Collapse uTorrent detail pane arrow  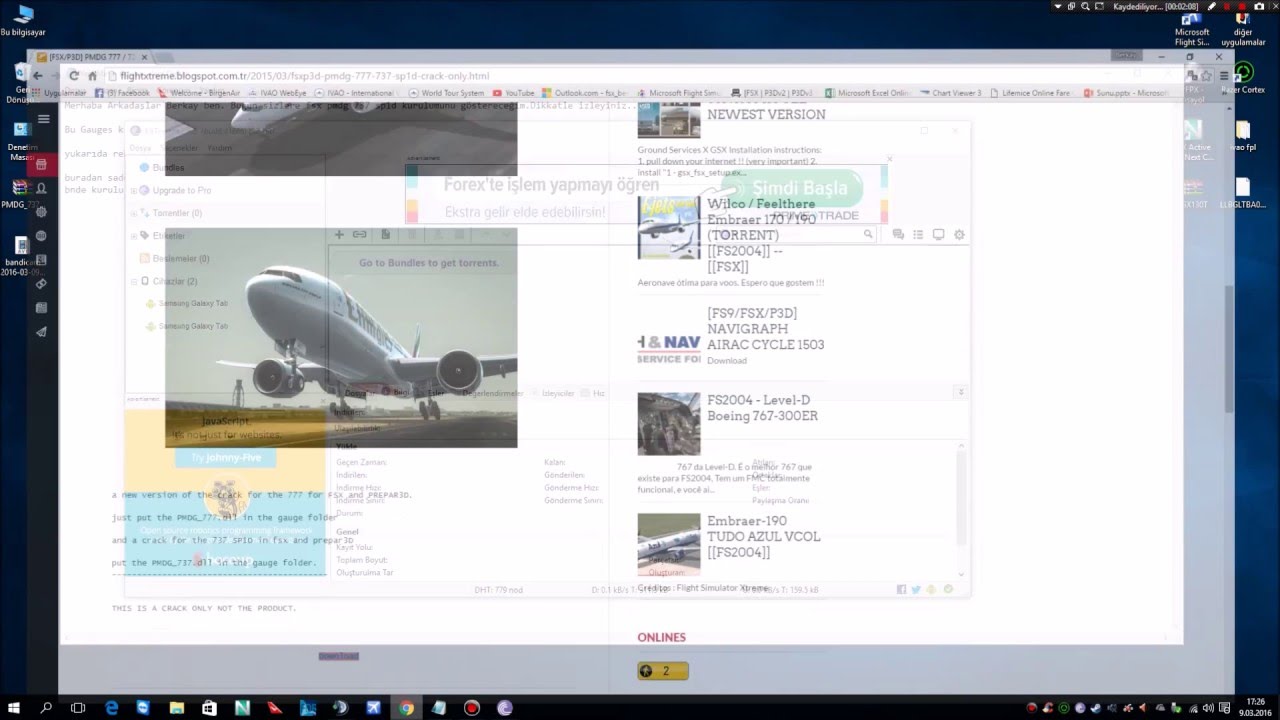click(x=960, y=392)
